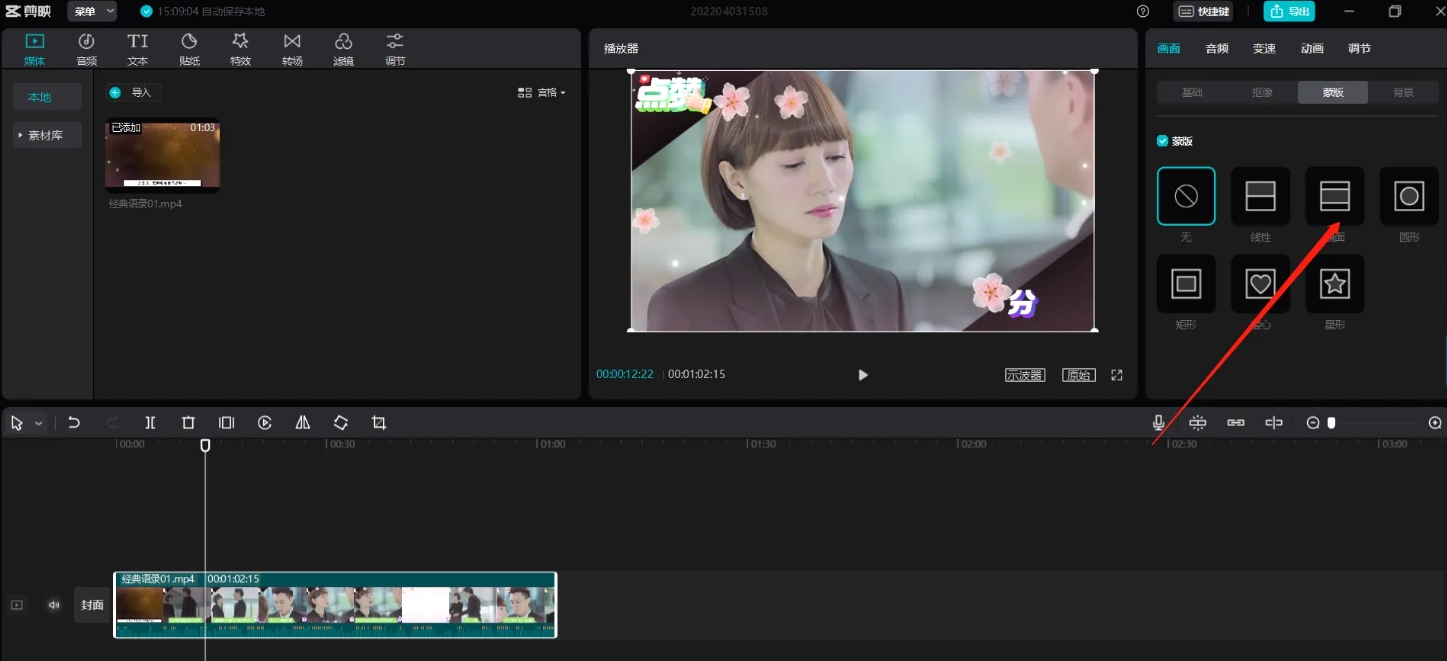Select the crop tool in timeline toolbar
Image resolution: width=1447 pixels, height=661 pixels.
(x=378, y=422)
